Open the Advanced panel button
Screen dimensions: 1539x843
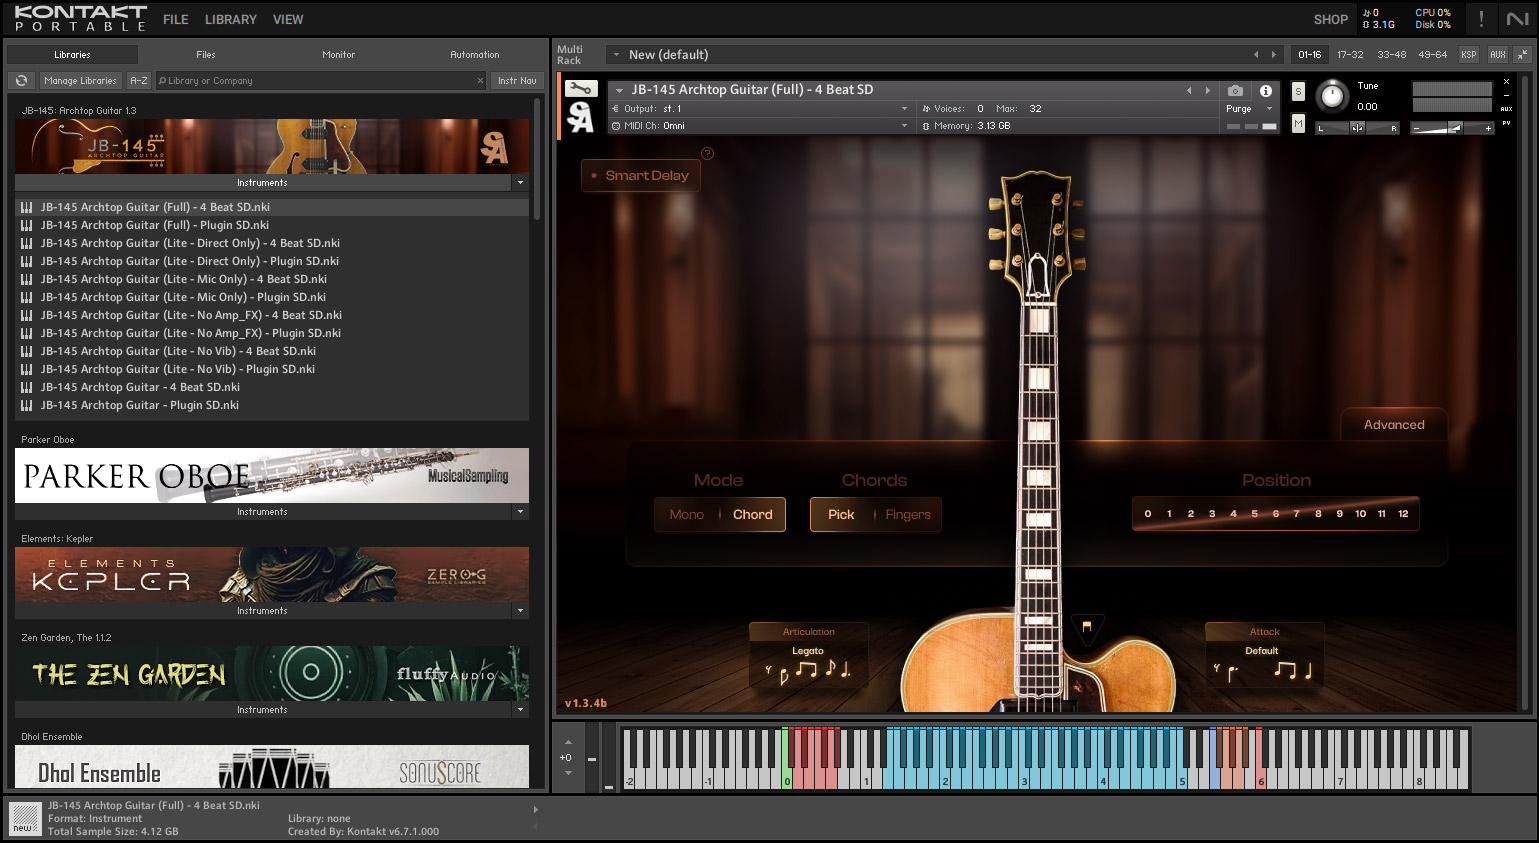pos(1393,425)
